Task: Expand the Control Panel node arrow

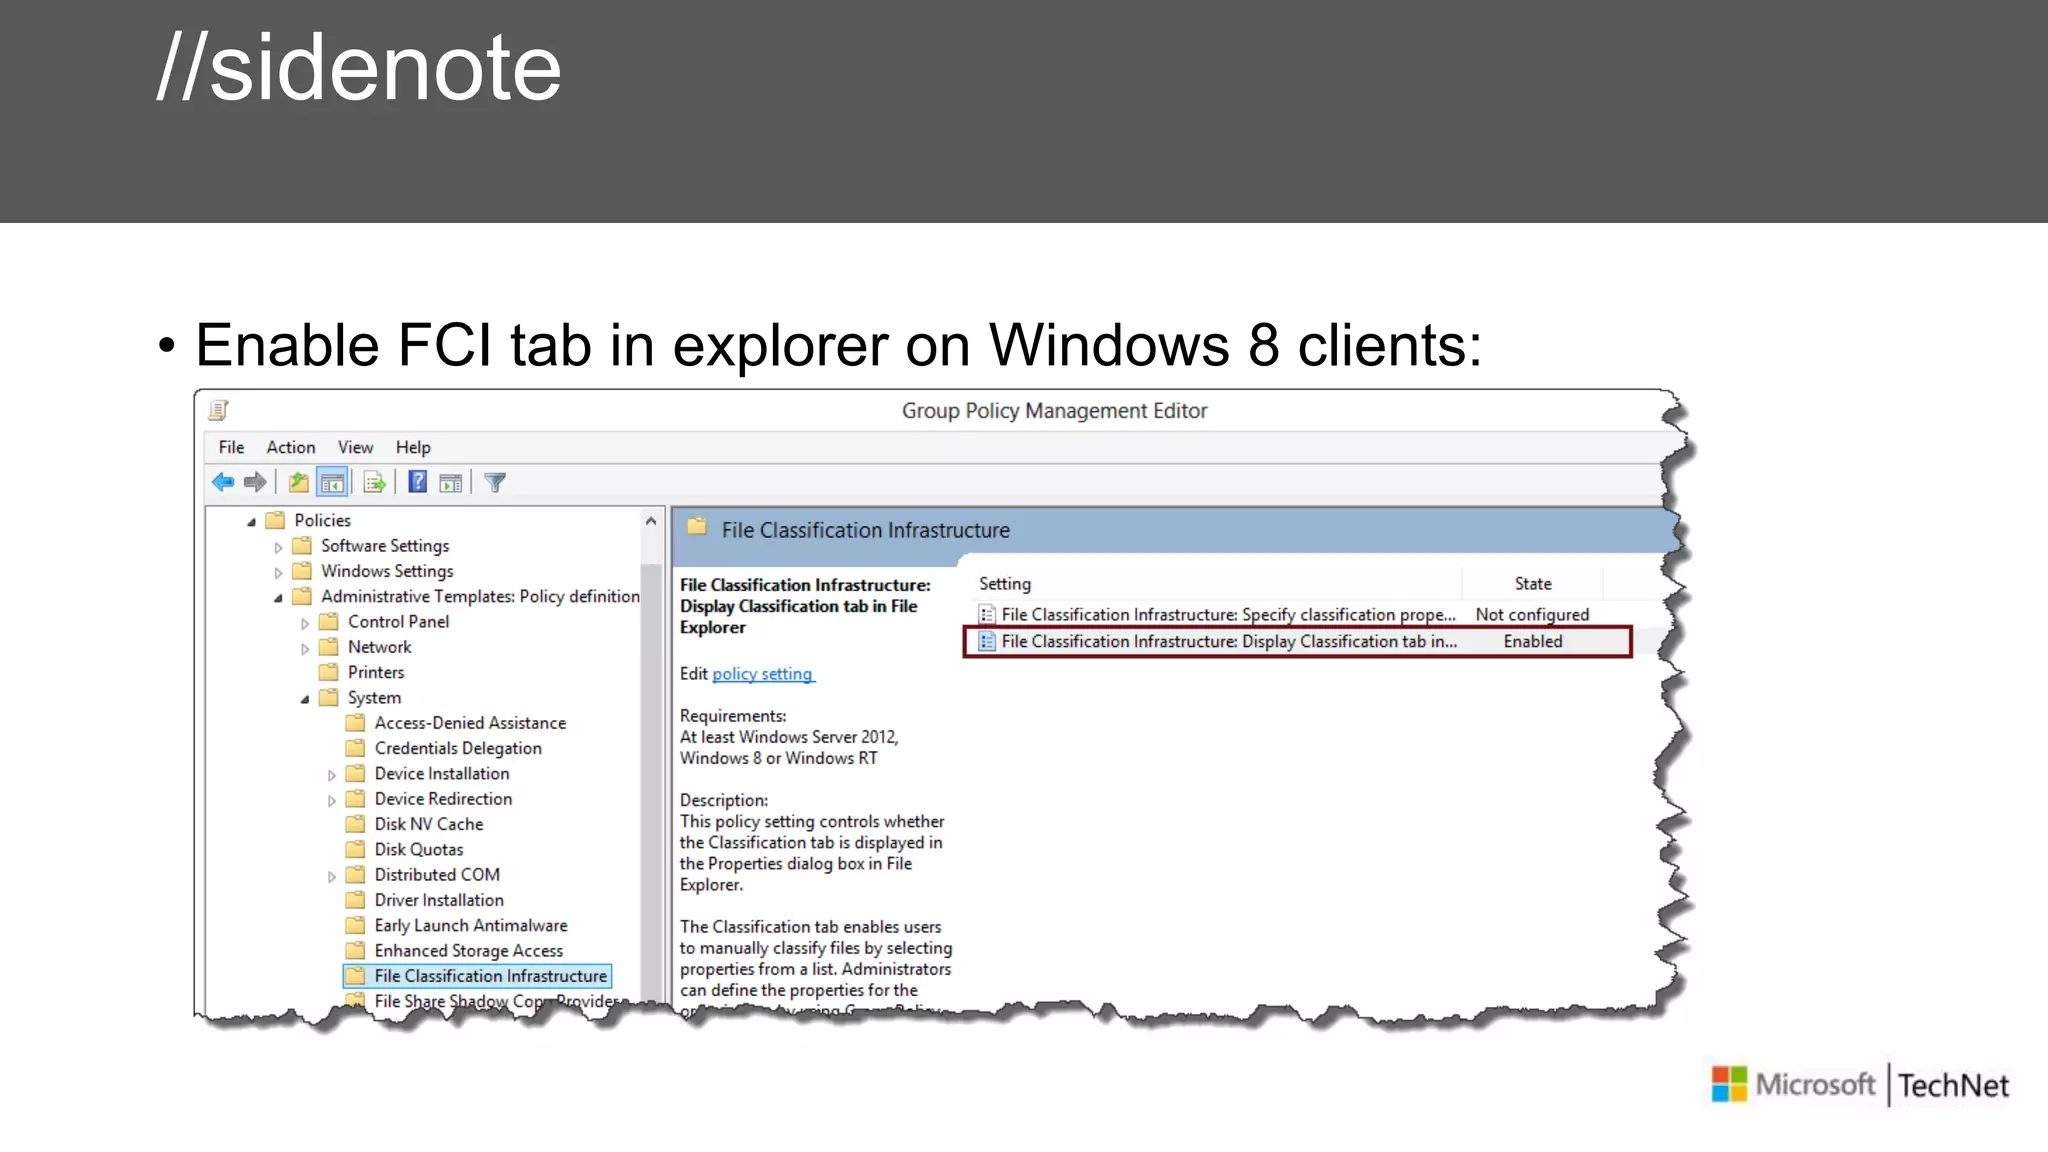Action: click(x=305, y=623)
